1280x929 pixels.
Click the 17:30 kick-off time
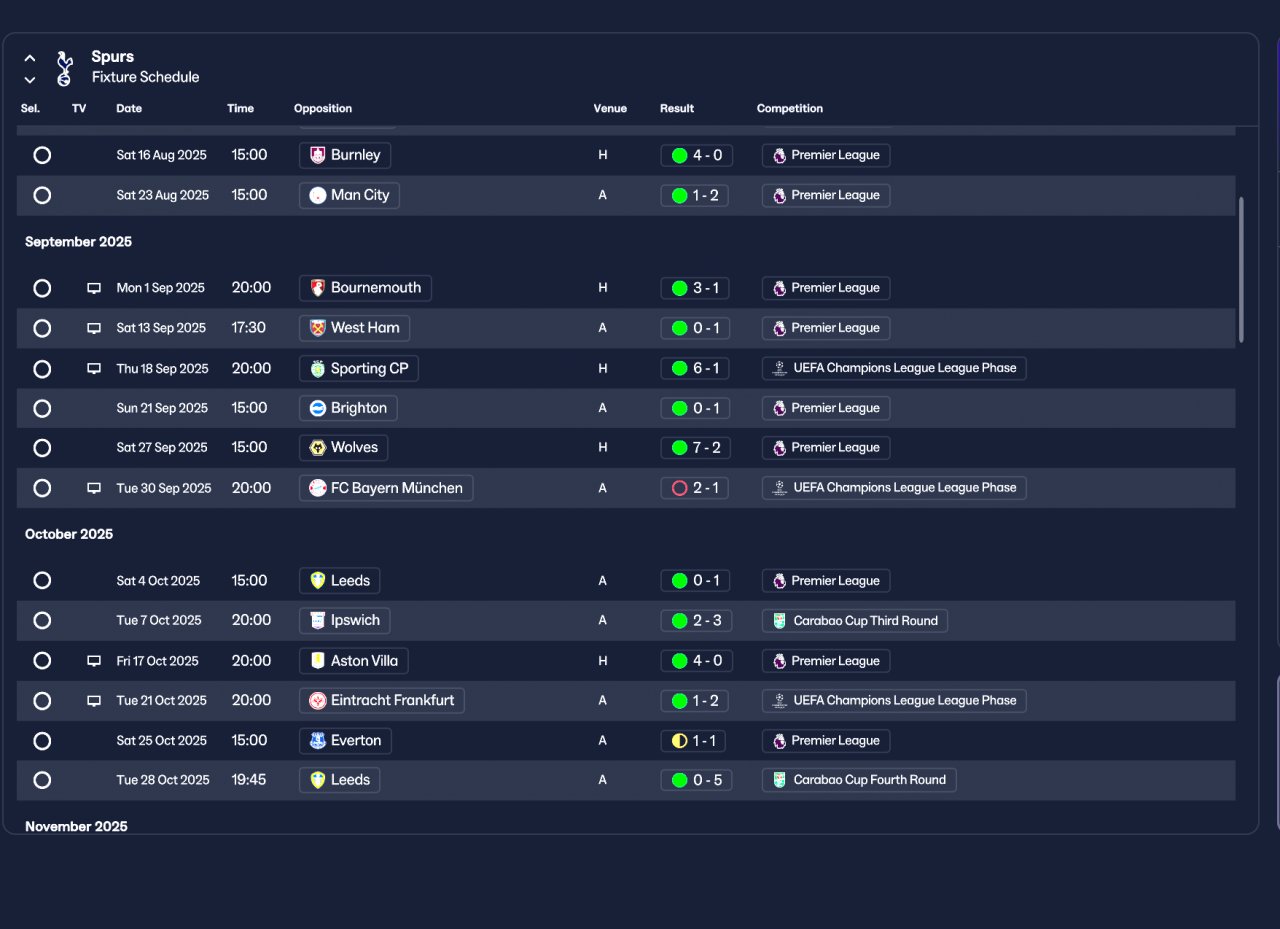point(249,328)
